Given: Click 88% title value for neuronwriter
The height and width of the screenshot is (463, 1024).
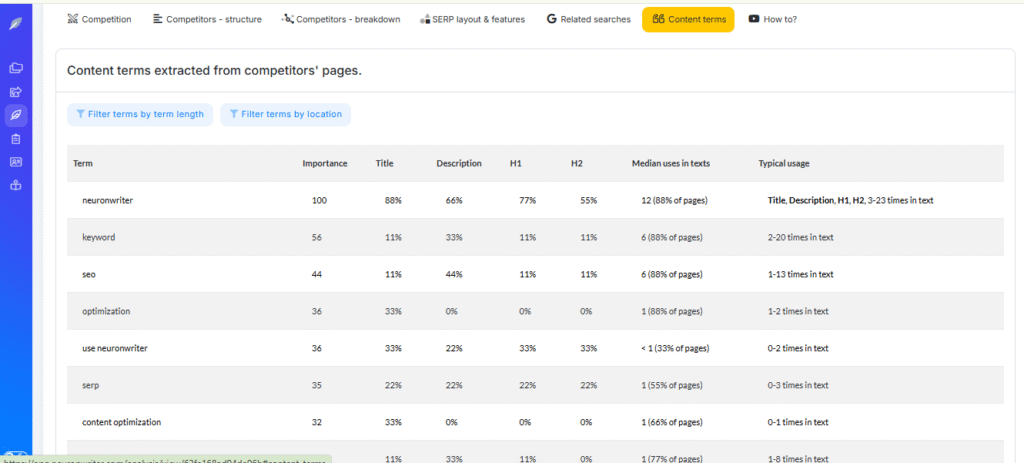Looking at the screenshot, I should [393, 200].
